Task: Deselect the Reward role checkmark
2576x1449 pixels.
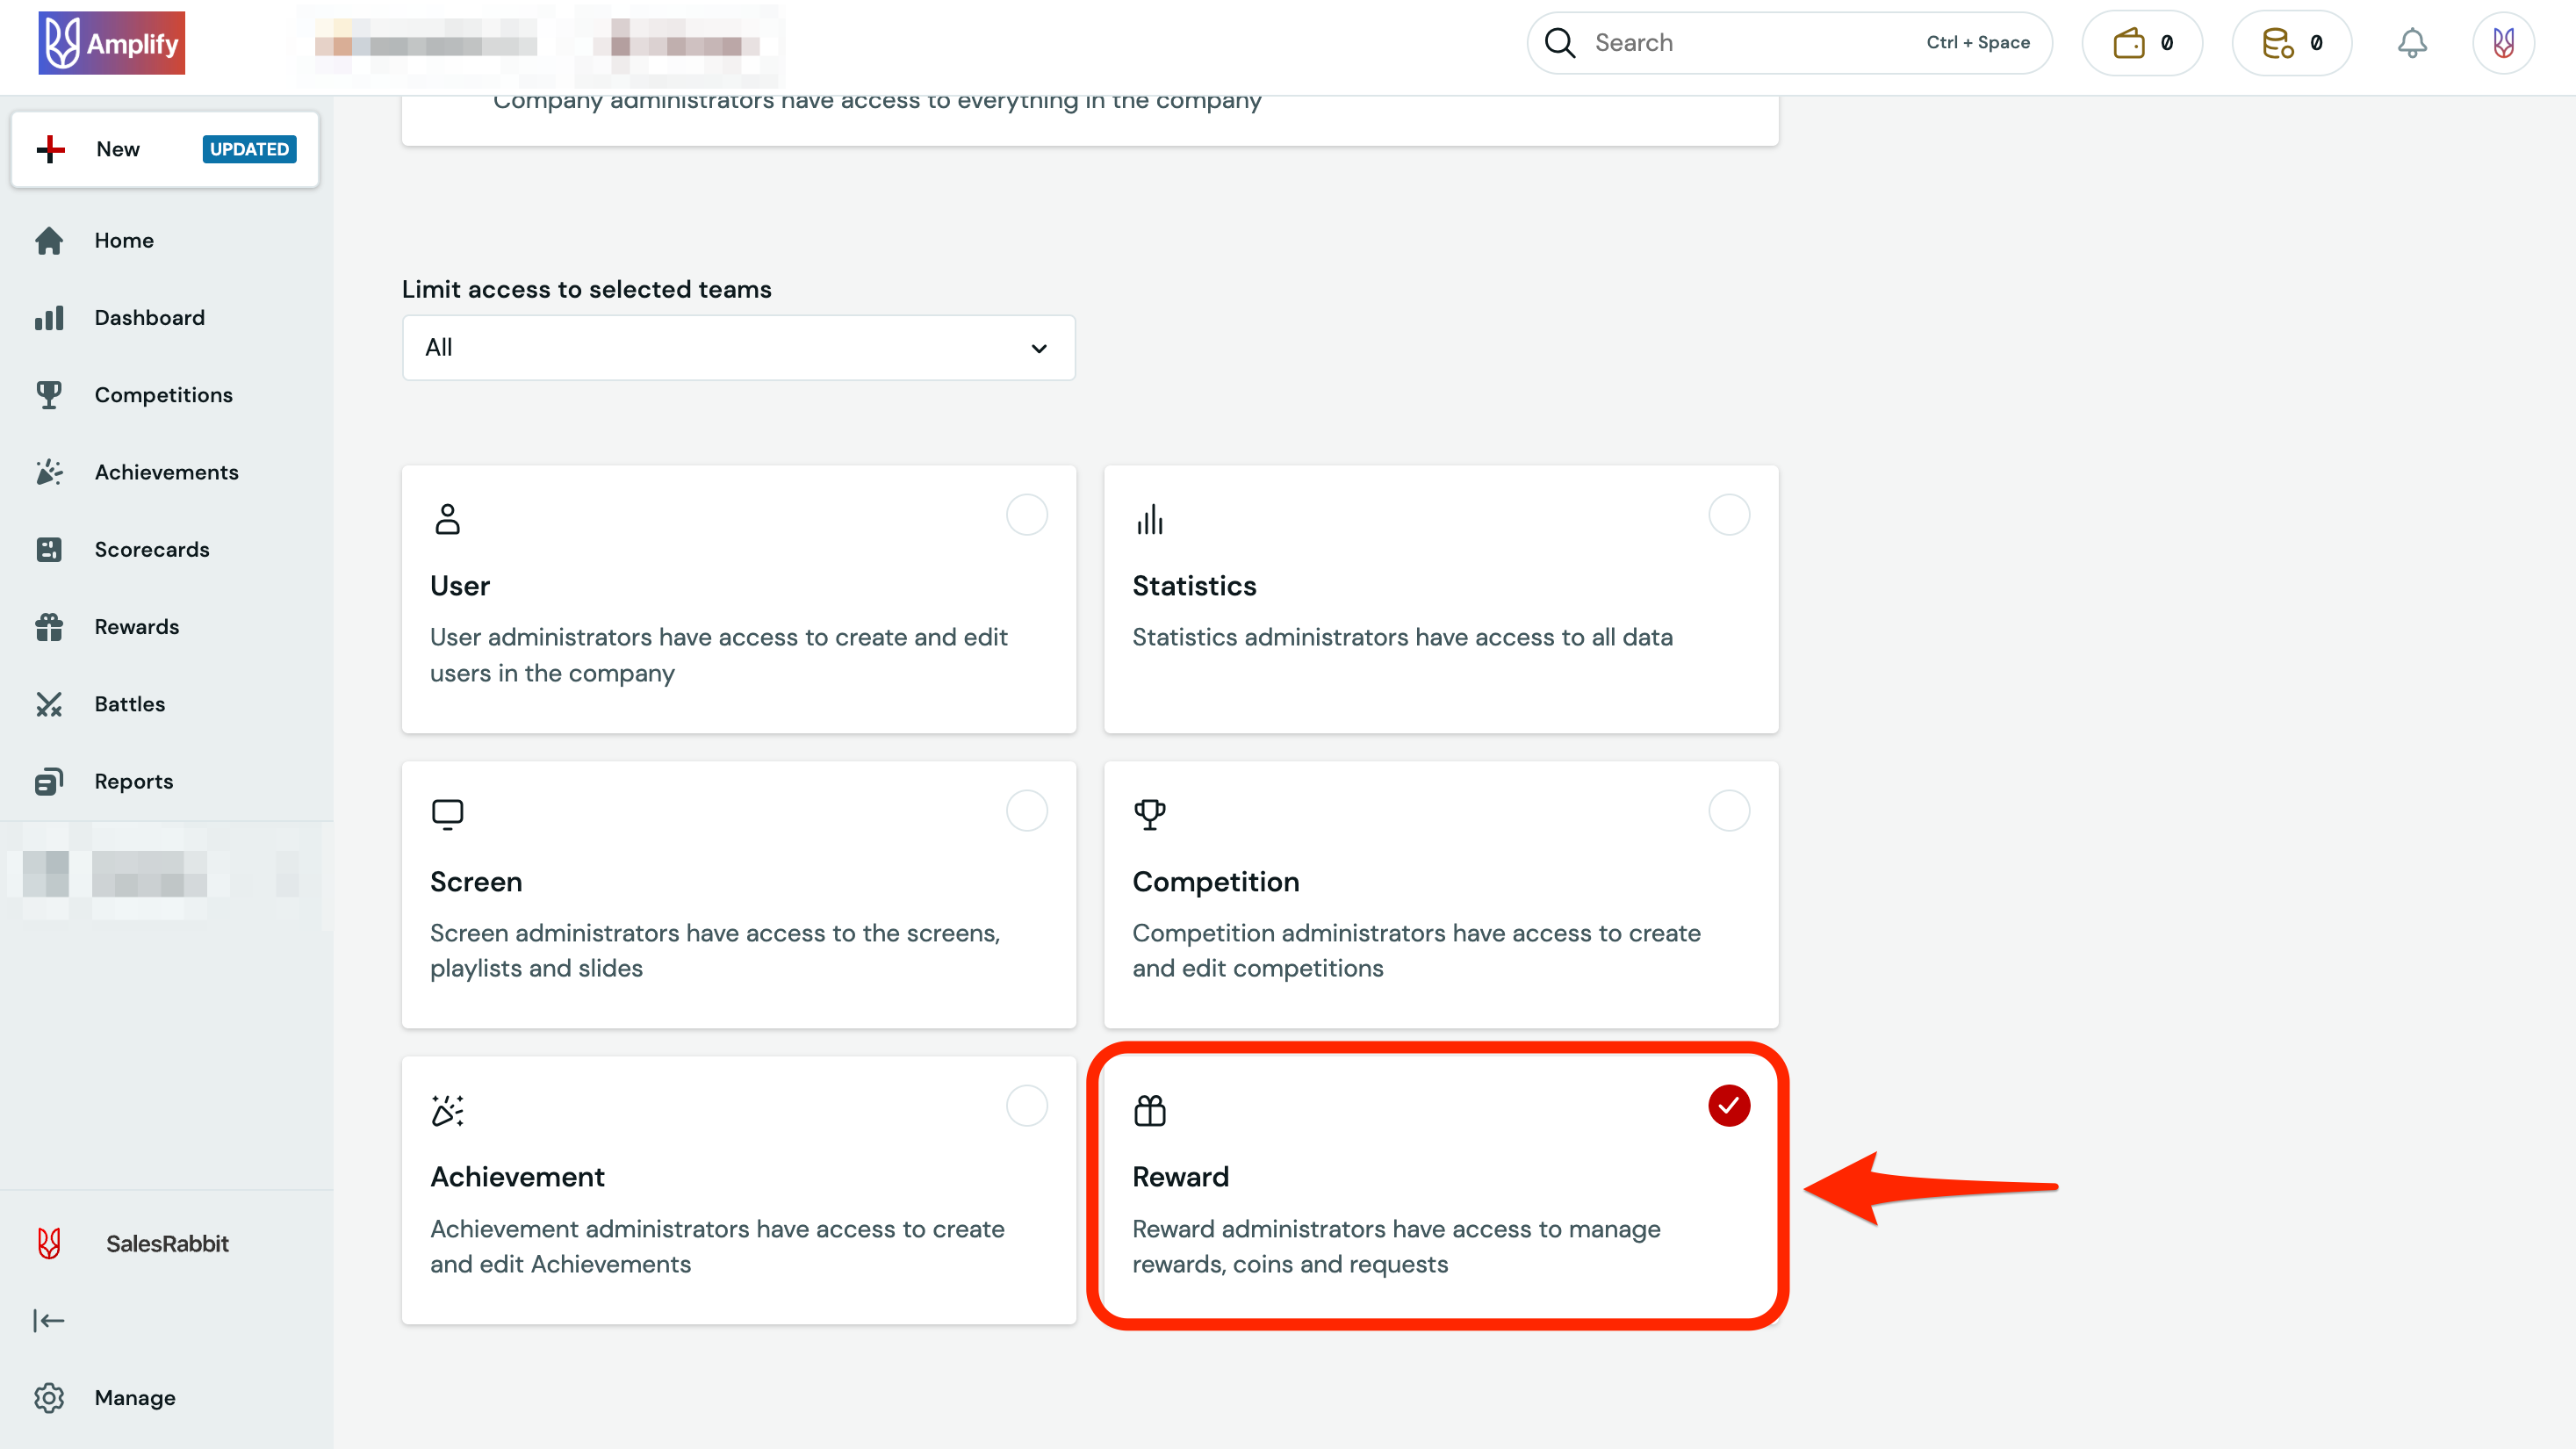Action: [x=1730, y=1105]
